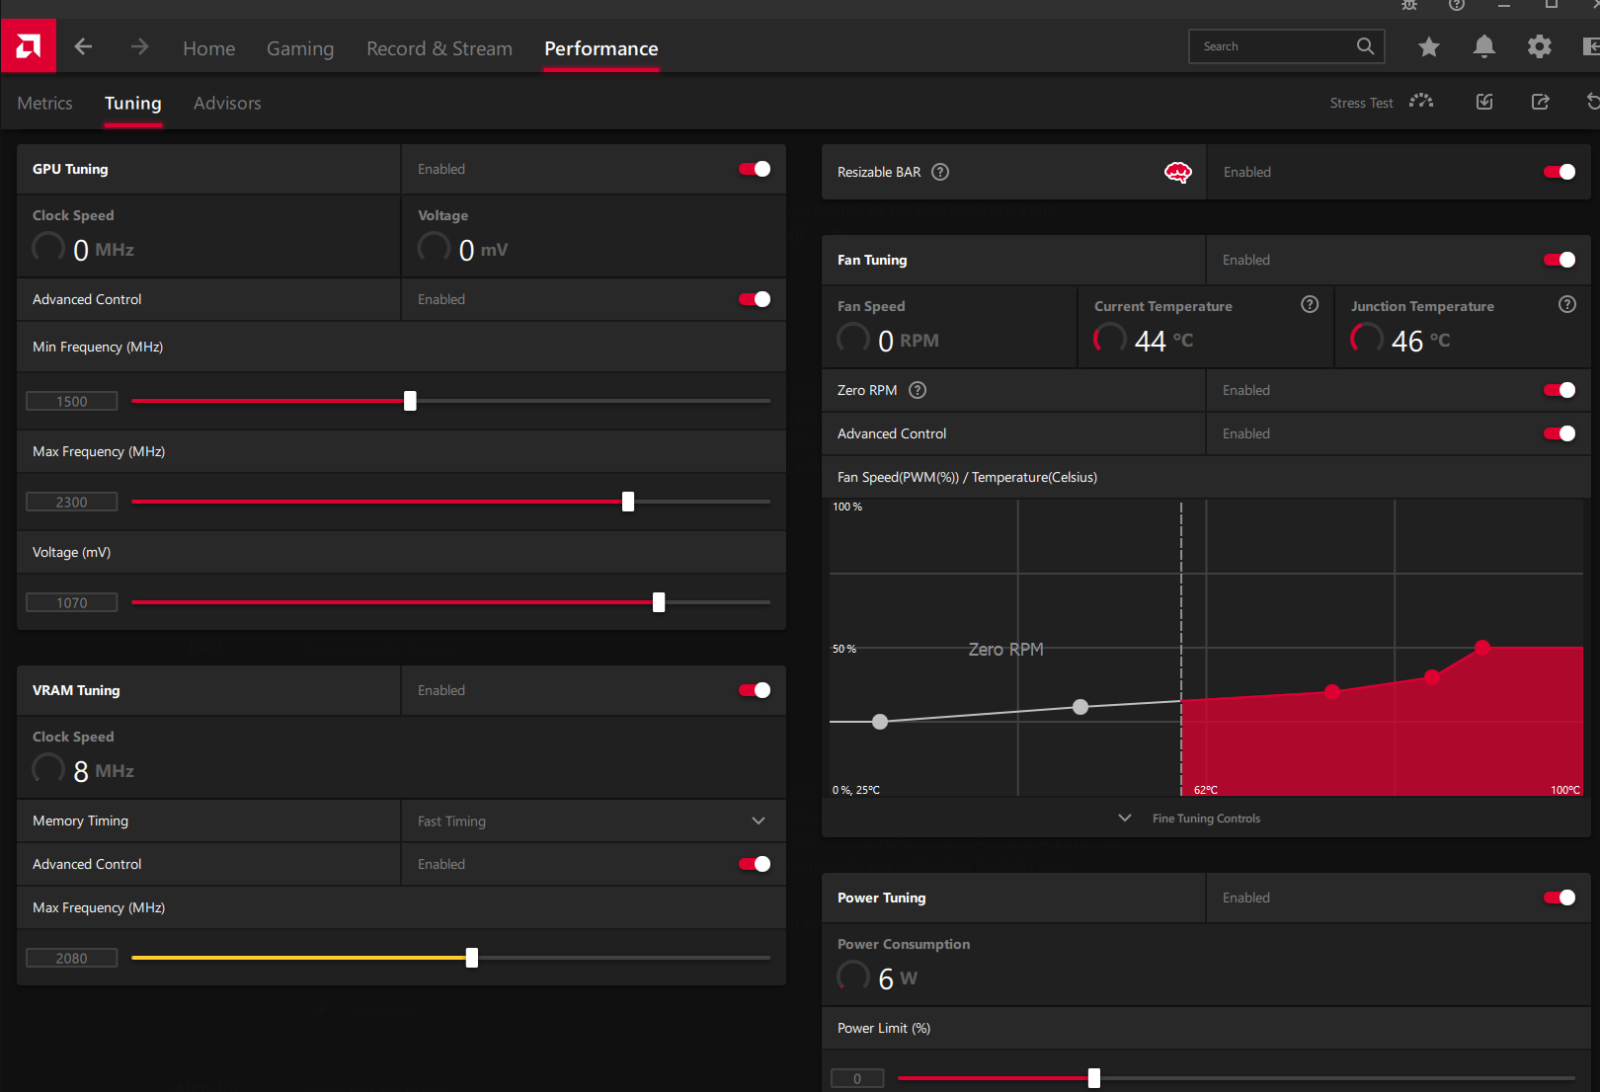Go back with the left arrow
This screenshot has width=1600, height=1092.
(x=83, y=47)
